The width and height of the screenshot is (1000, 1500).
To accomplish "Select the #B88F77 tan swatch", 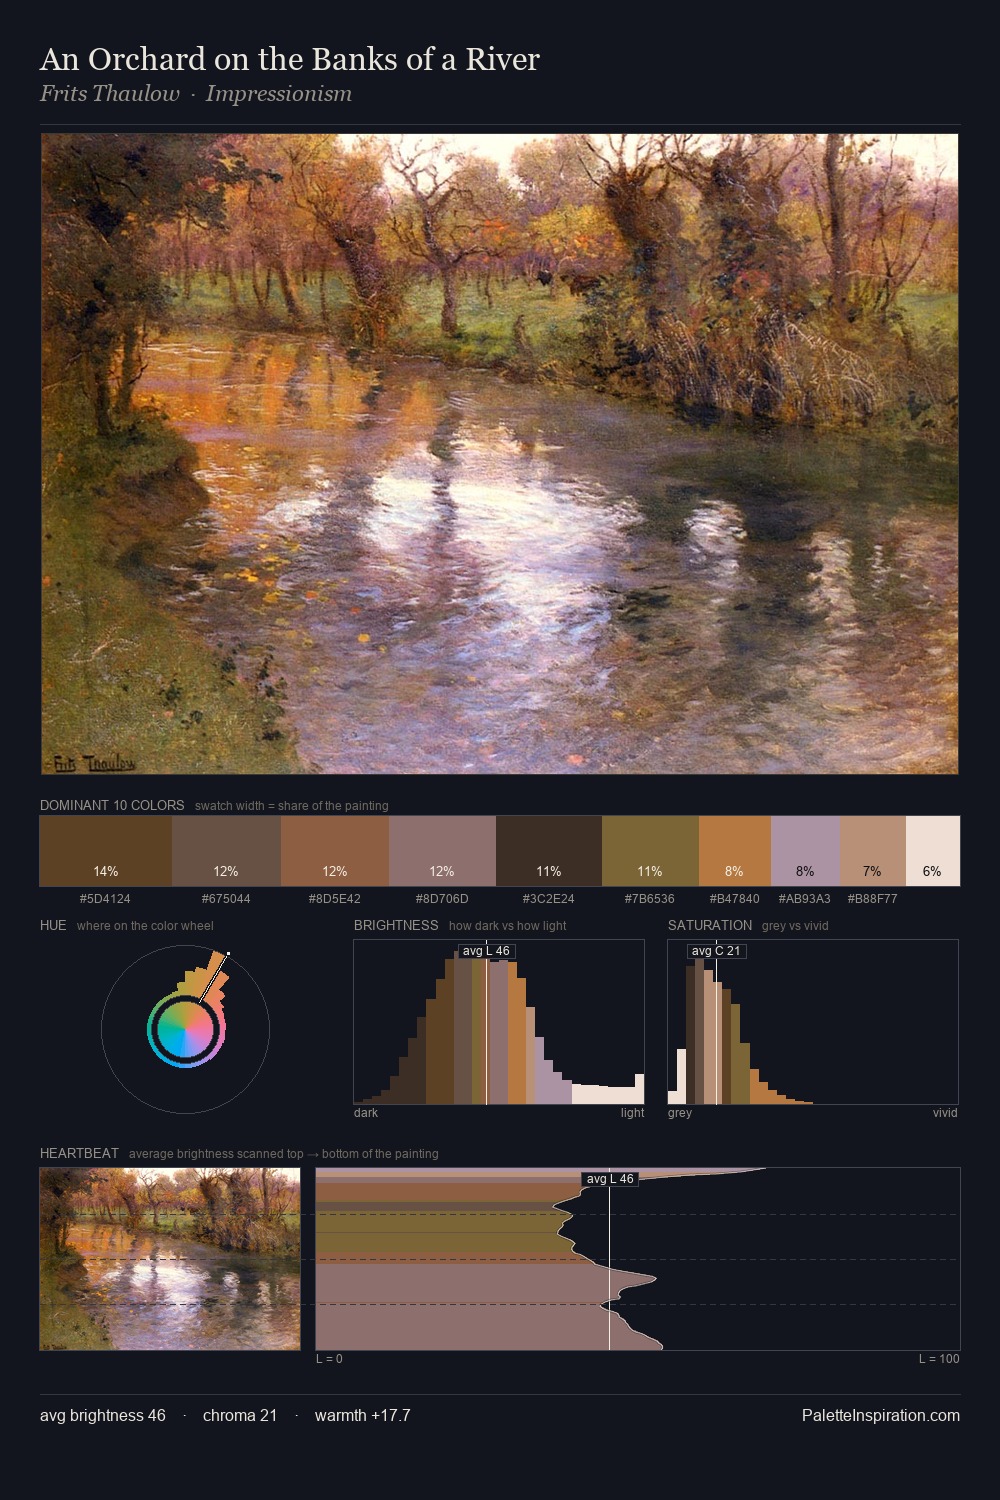I will pos(873,851).
